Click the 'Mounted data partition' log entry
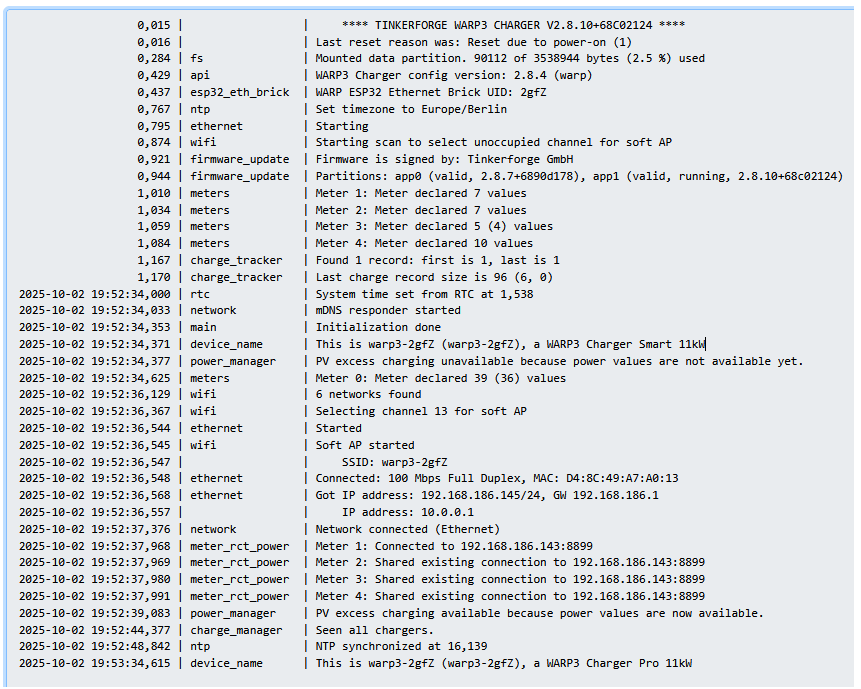Image resolution: width=861 pixels, height=689 pixels. [510, 59]
